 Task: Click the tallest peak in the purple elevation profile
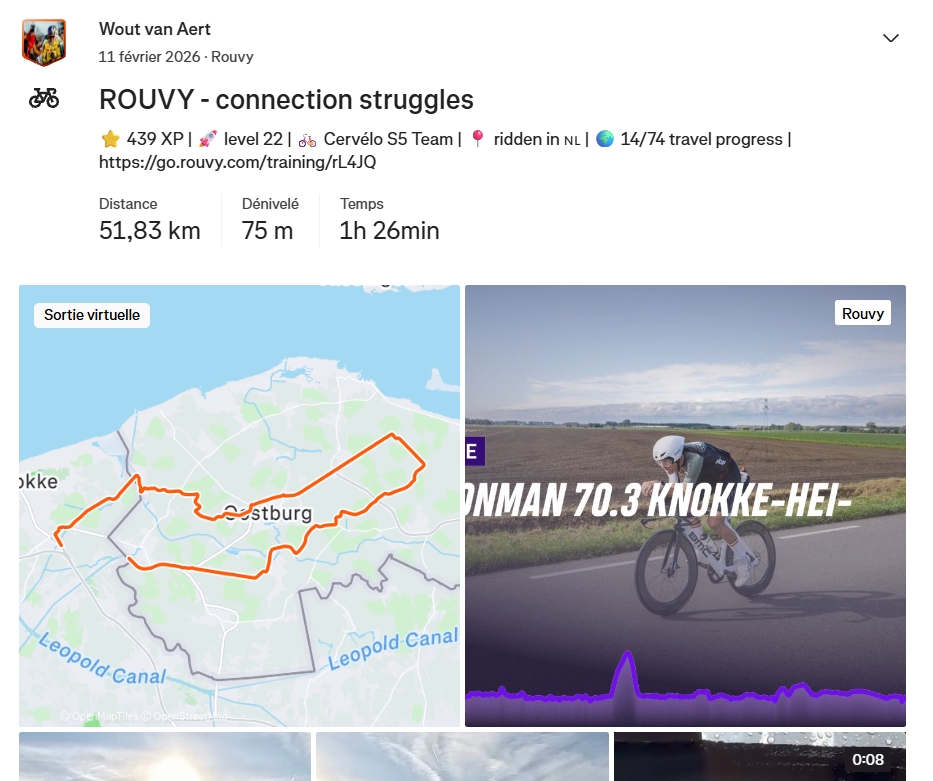click(x=627, y=660)
